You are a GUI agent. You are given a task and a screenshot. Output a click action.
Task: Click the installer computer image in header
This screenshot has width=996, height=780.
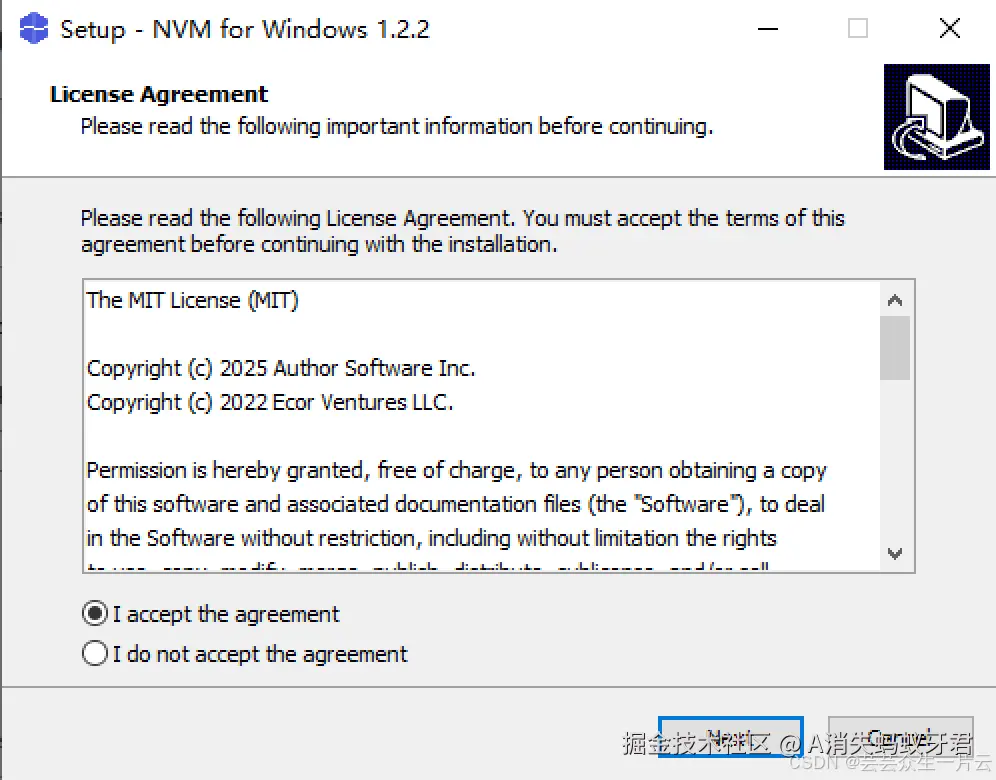point(936,117)
